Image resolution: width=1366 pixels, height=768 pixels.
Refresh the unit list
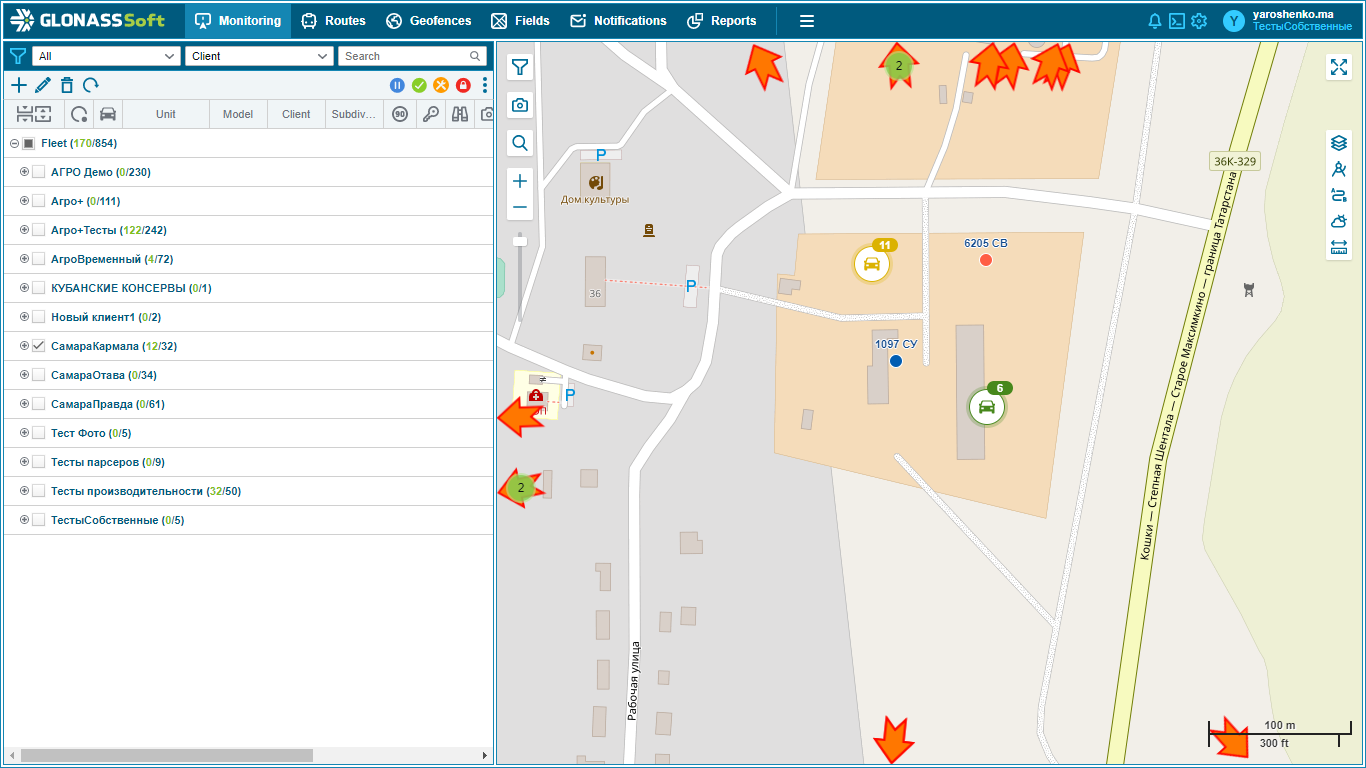(91, 86)
